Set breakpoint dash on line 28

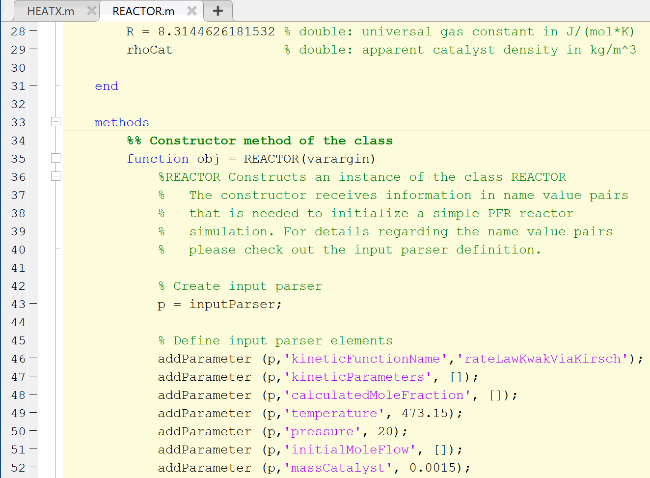[33, 31]
